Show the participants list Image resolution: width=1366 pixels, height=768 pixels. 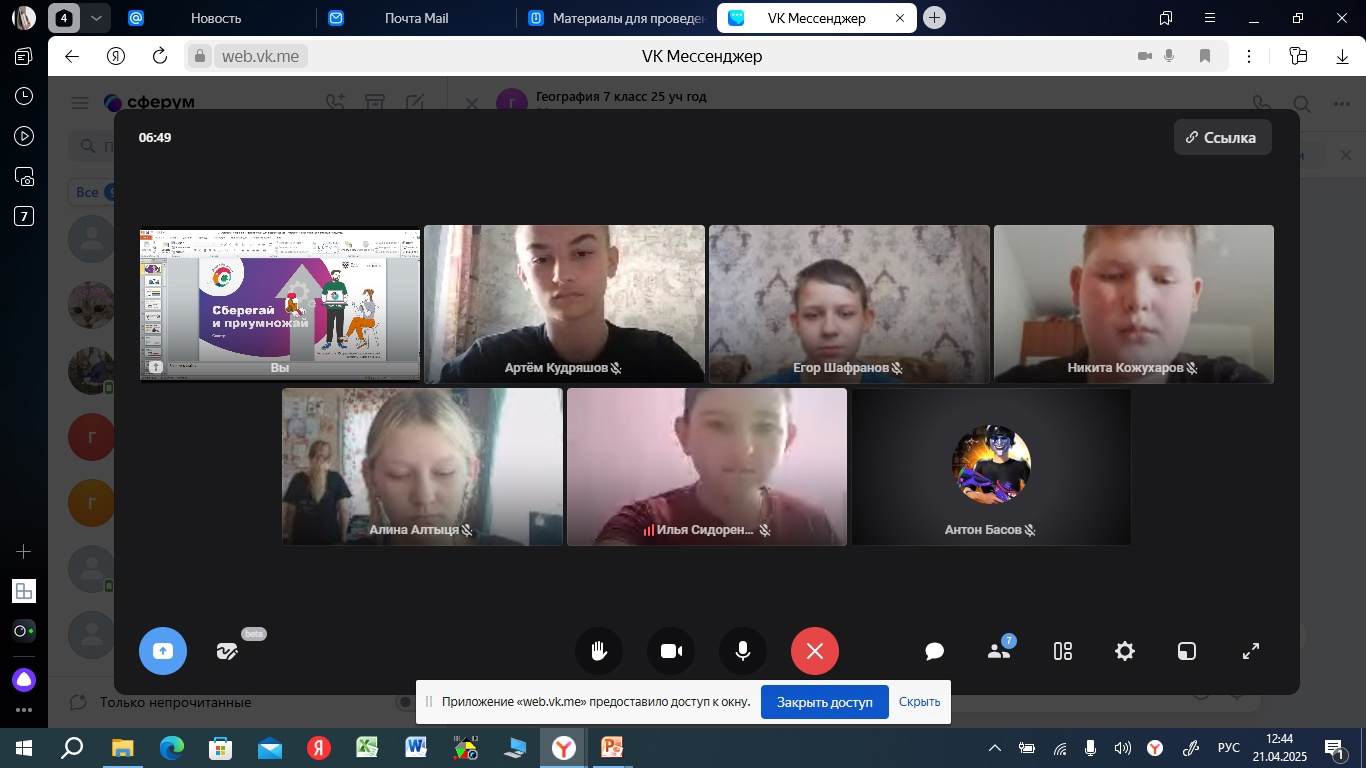point(999,651)
